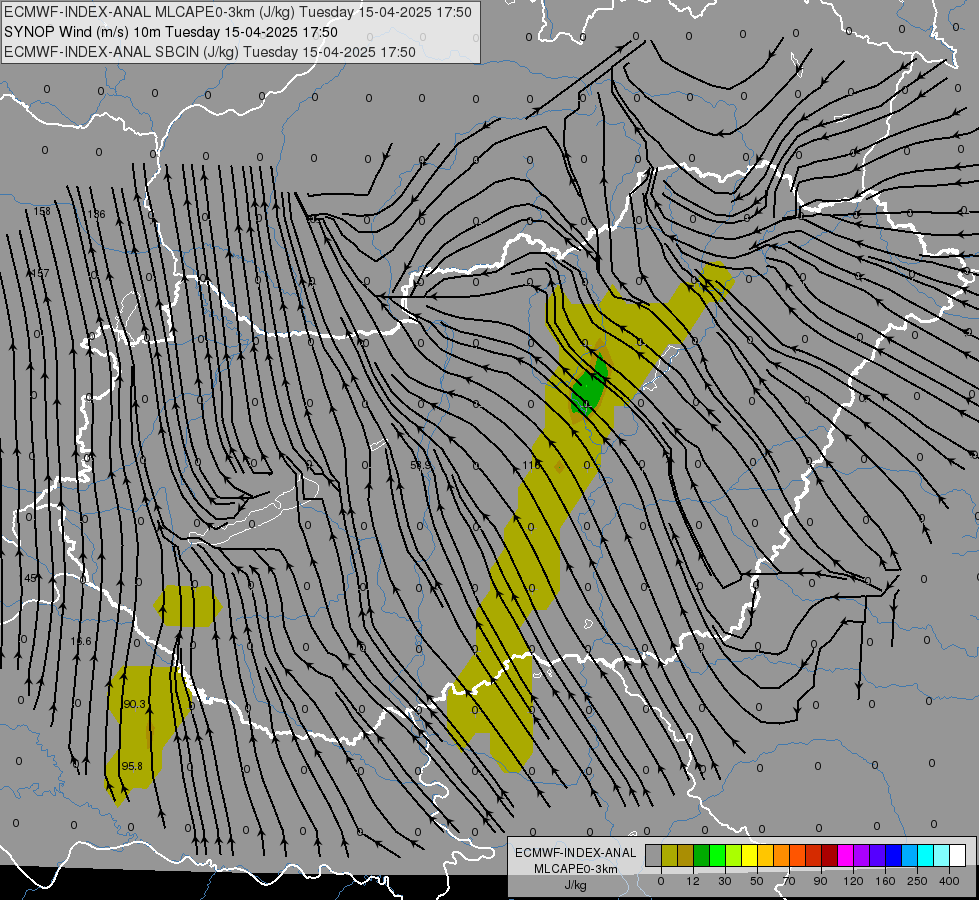Select the legend scale value '120'
Image resolution: width=979 pixels, height=900 pixels.
pyautogui.click(x=854, y=881)
